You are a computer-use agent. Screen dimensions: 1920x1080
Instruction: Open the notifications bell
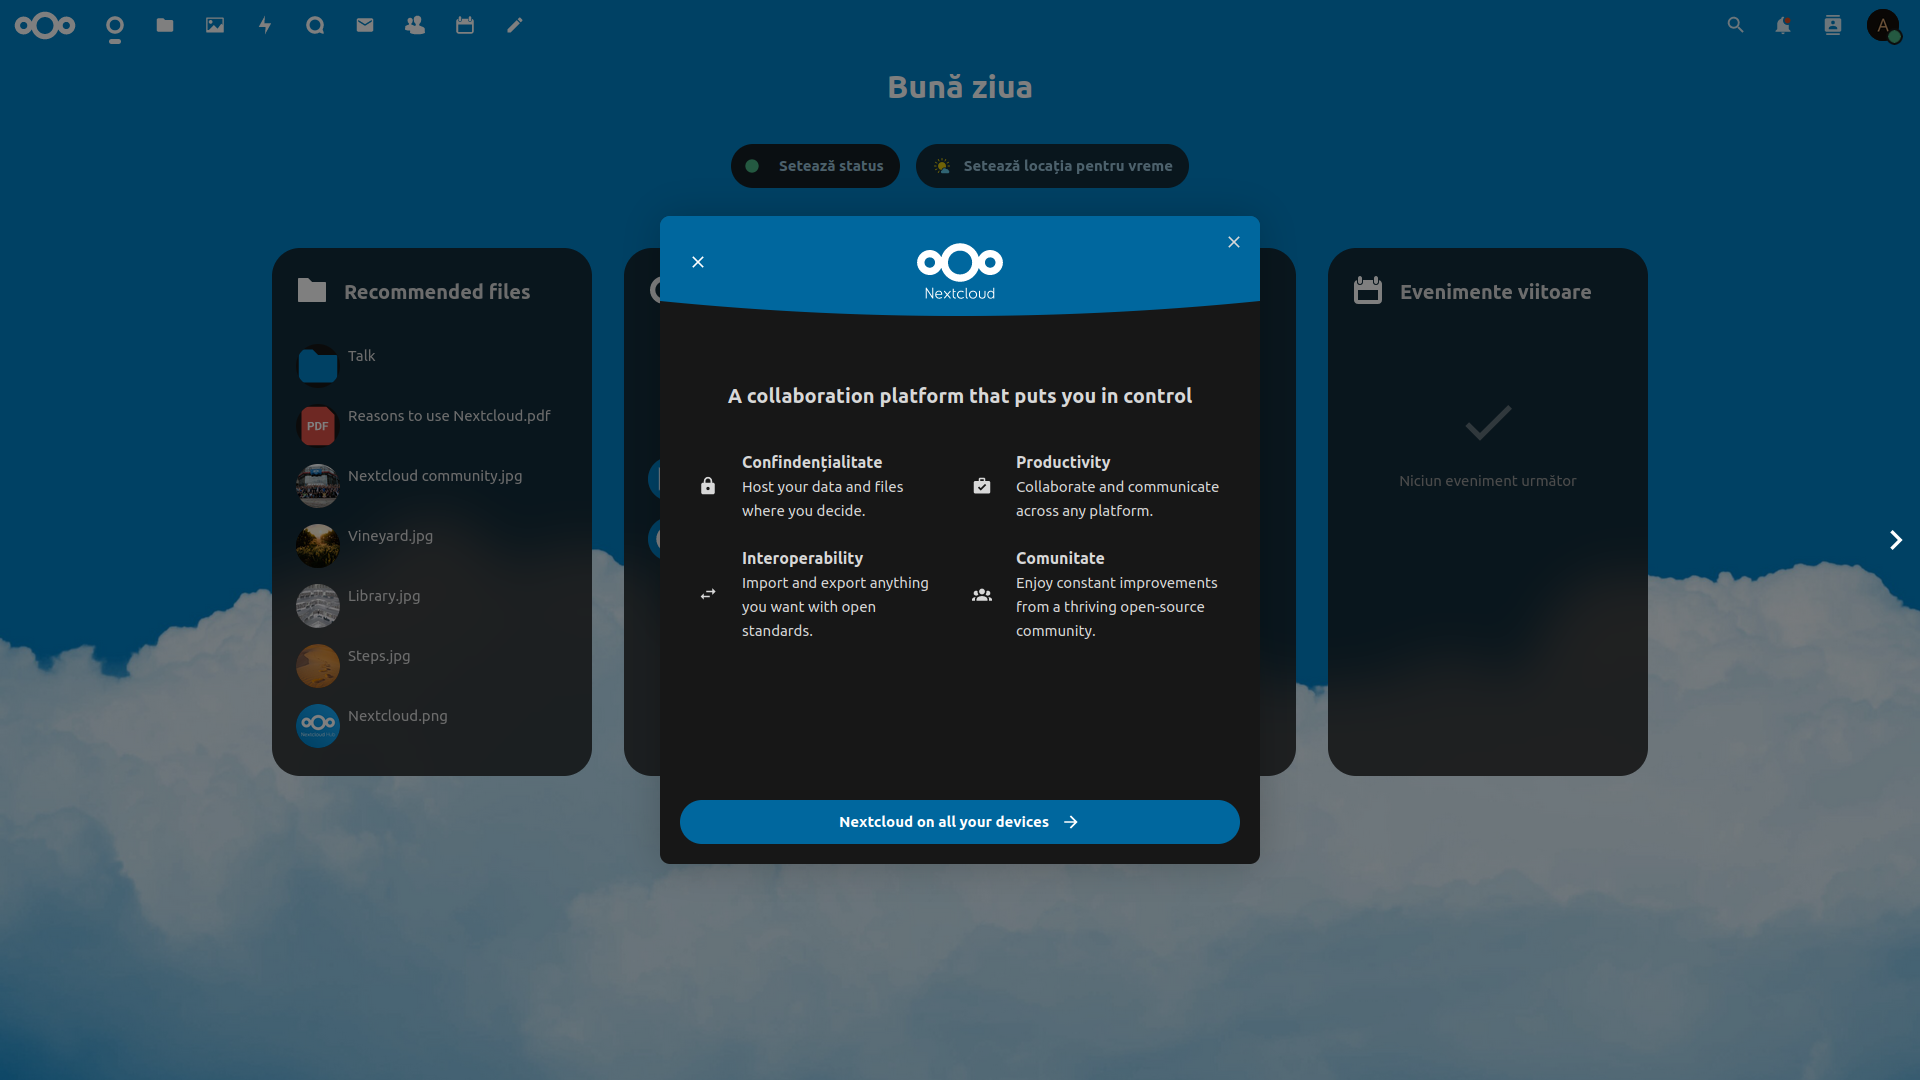(1783, 25)
